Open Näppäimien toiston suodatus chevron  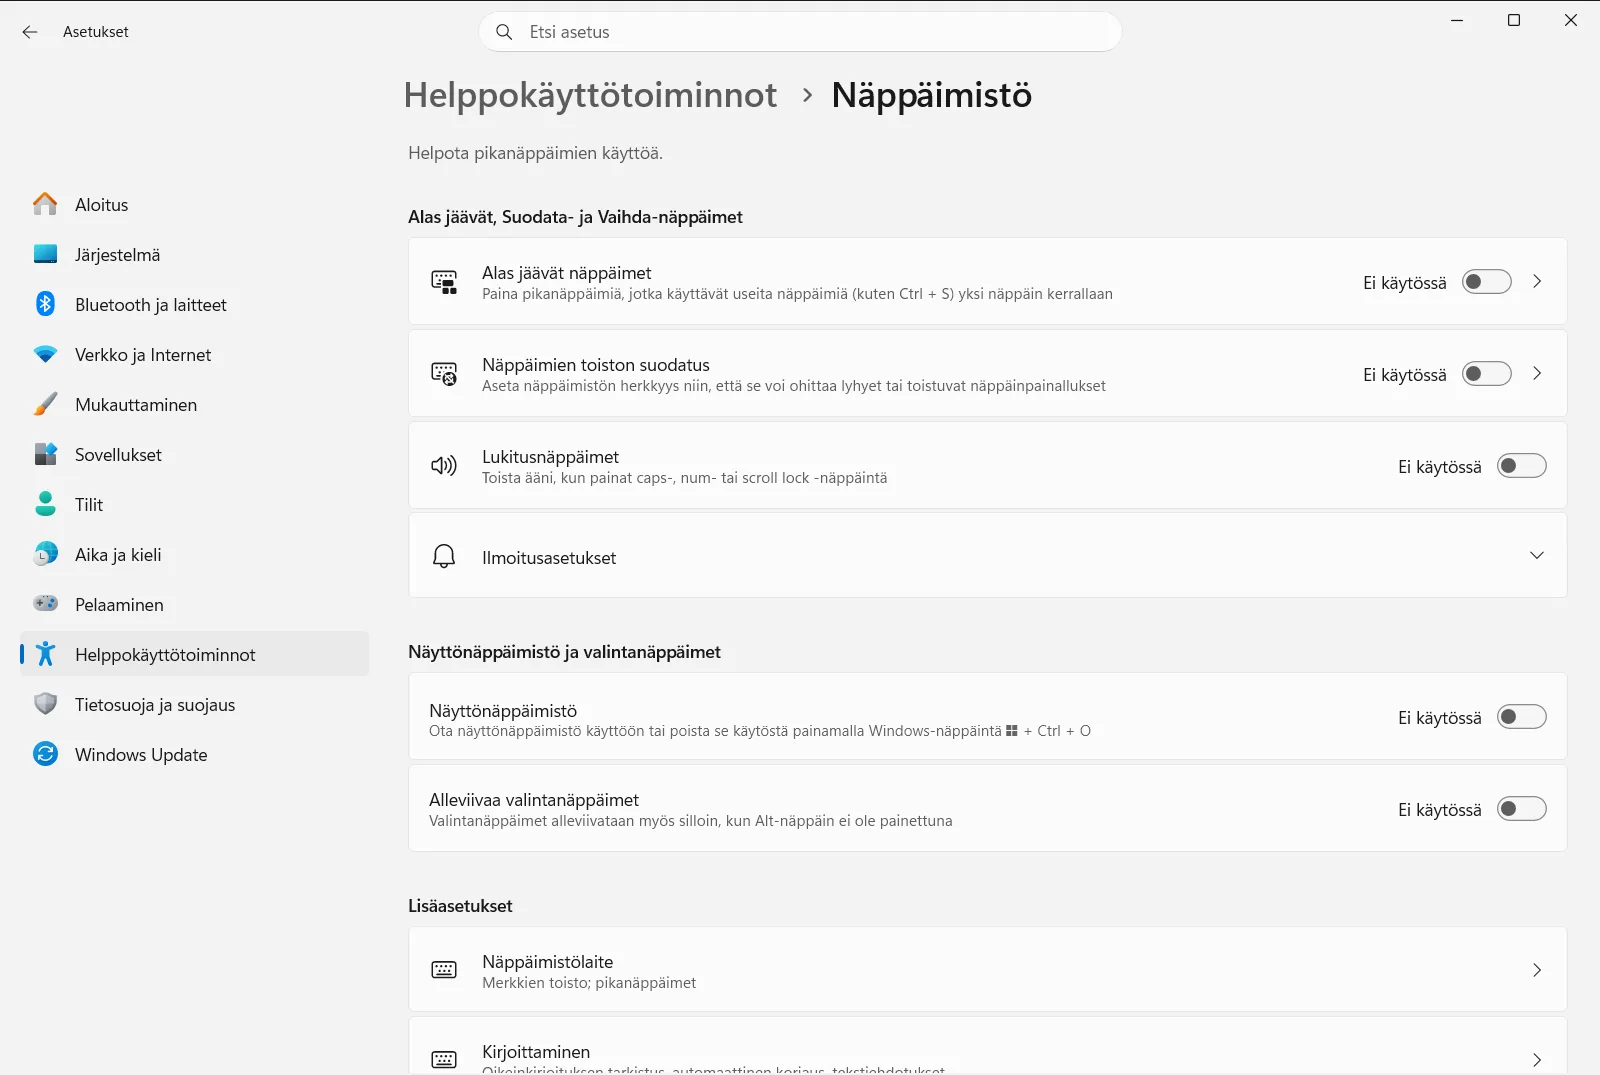tap(1537, 374)
